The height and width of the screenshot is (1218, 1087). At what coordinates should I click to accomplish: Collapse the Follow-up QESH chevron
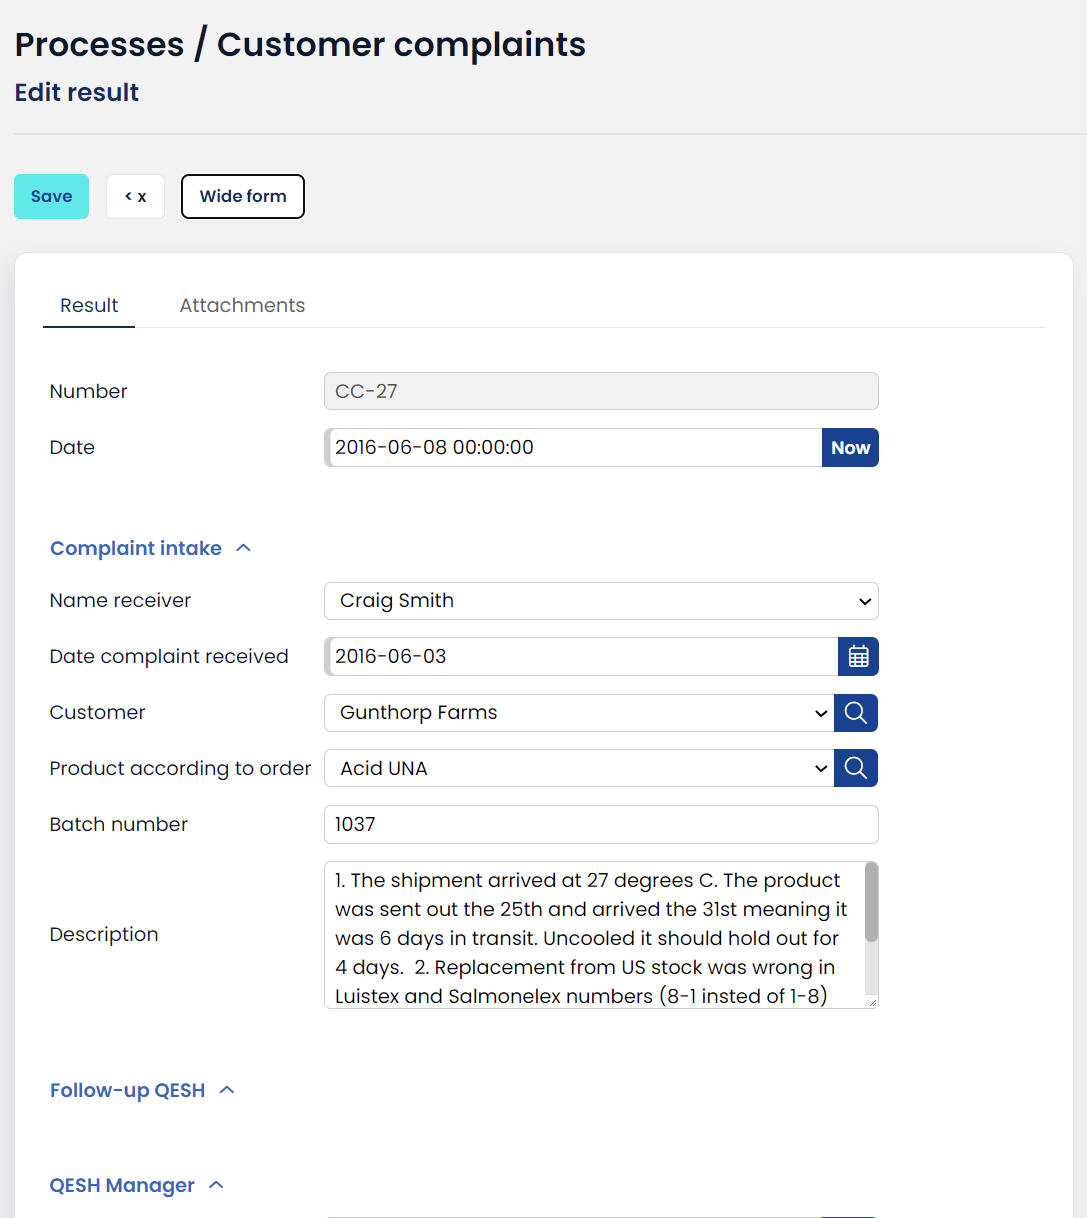pos(227,1090)
